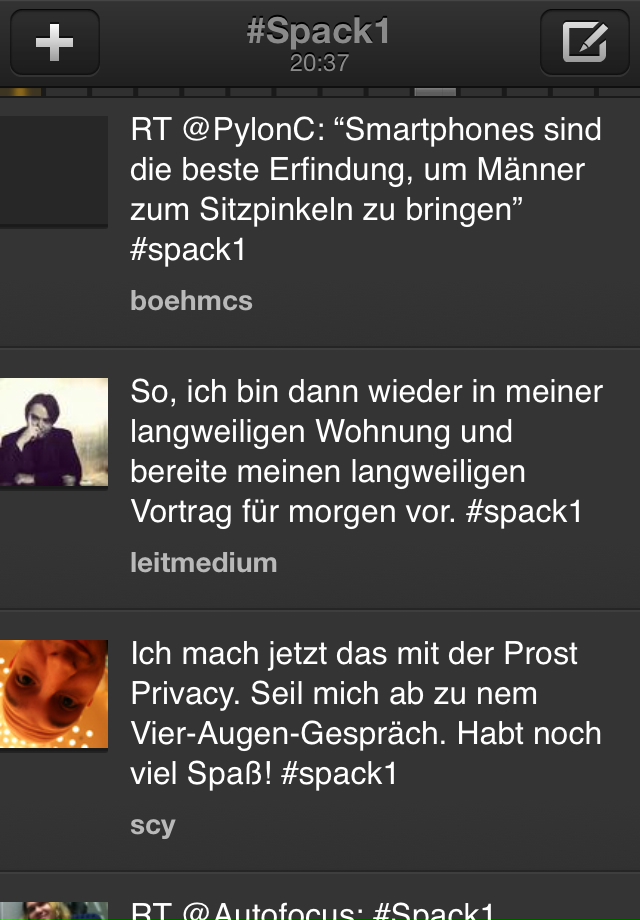Tap the 20:37 timestamp under the title

pyautogui.click(x=319, y=62)
